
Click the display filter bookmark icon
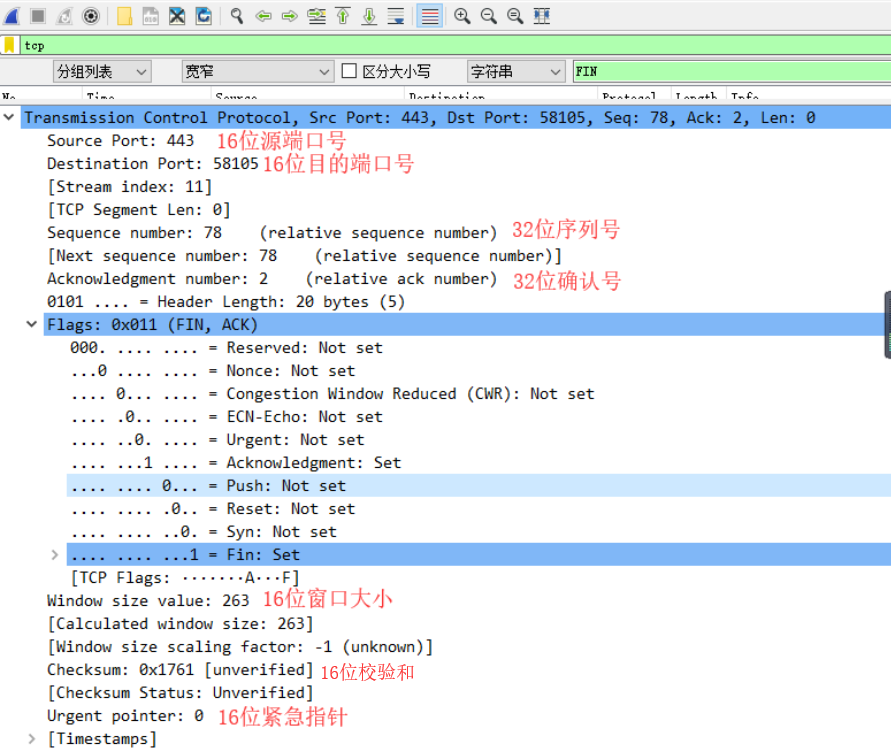coord(9,45)
